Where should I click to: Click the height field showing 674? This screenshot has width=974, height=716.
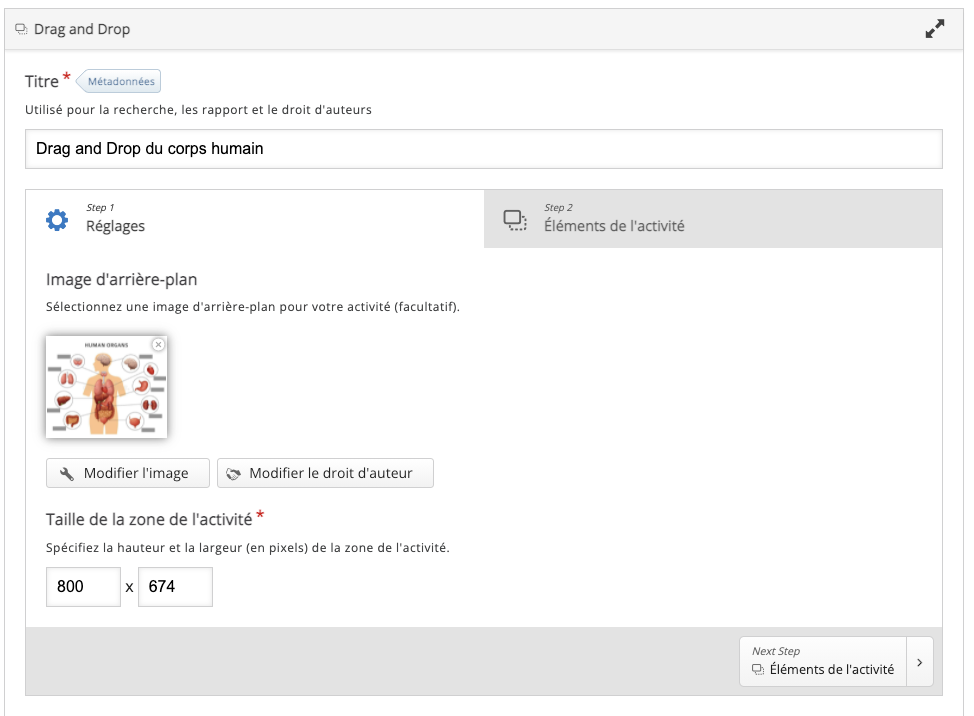pyautogui.click(x=175, y=587)
